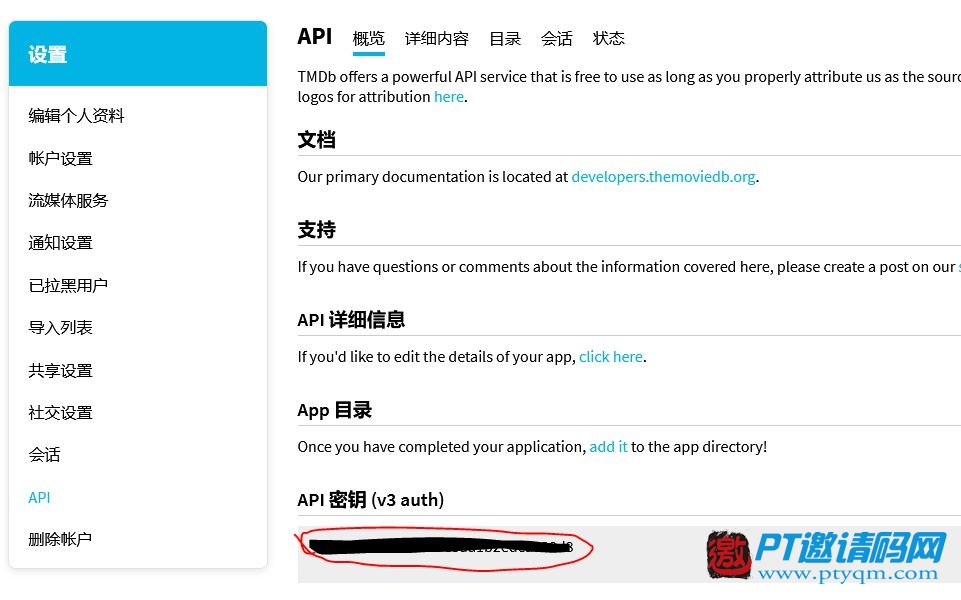Click the 'Our primary documentation is located at' text

tap(433, 177)
